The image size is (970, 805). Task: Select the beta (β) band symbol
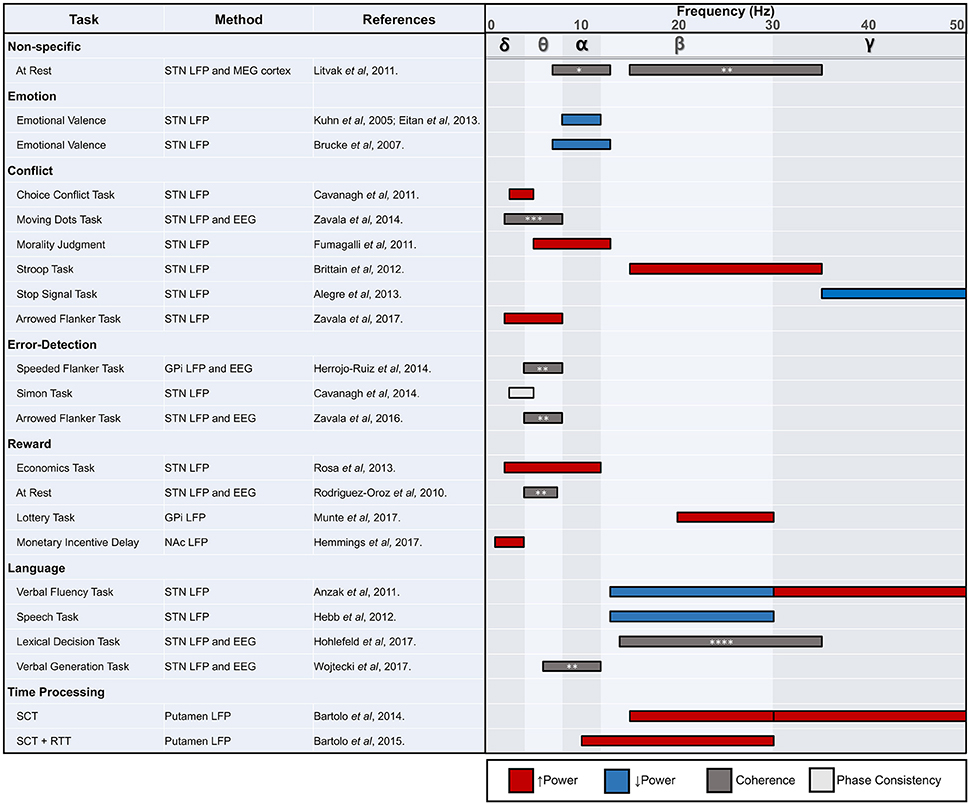pyautogui.click(x=679, y=45)
